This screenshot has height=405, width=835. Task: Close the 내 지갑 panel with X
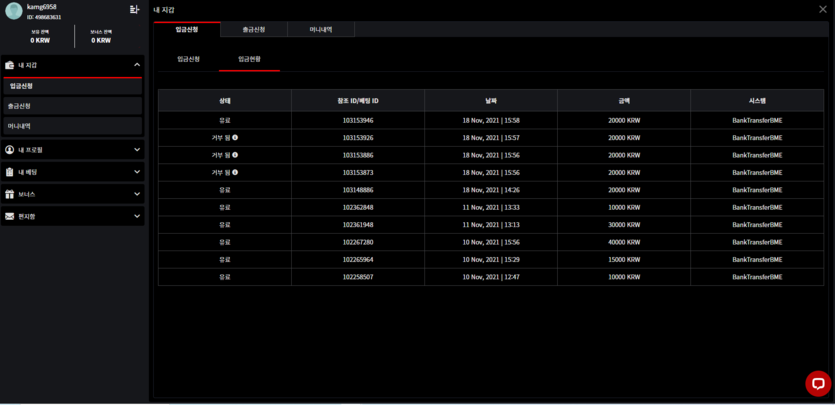(x=823, y=9)
